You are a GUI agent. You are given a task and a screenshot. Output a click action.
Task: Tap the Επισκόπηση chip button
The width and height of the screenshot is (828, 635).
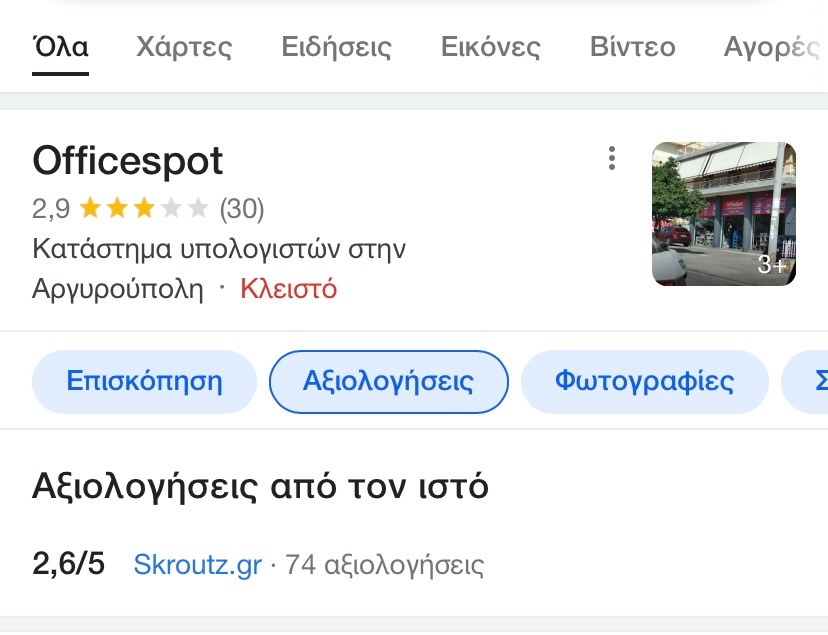click(144, 381)
